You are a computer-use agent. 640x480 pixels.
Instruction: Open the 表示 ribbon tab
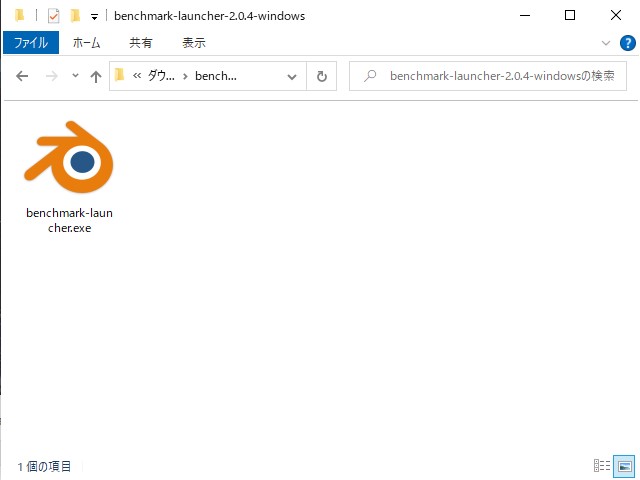coord(193,42)
